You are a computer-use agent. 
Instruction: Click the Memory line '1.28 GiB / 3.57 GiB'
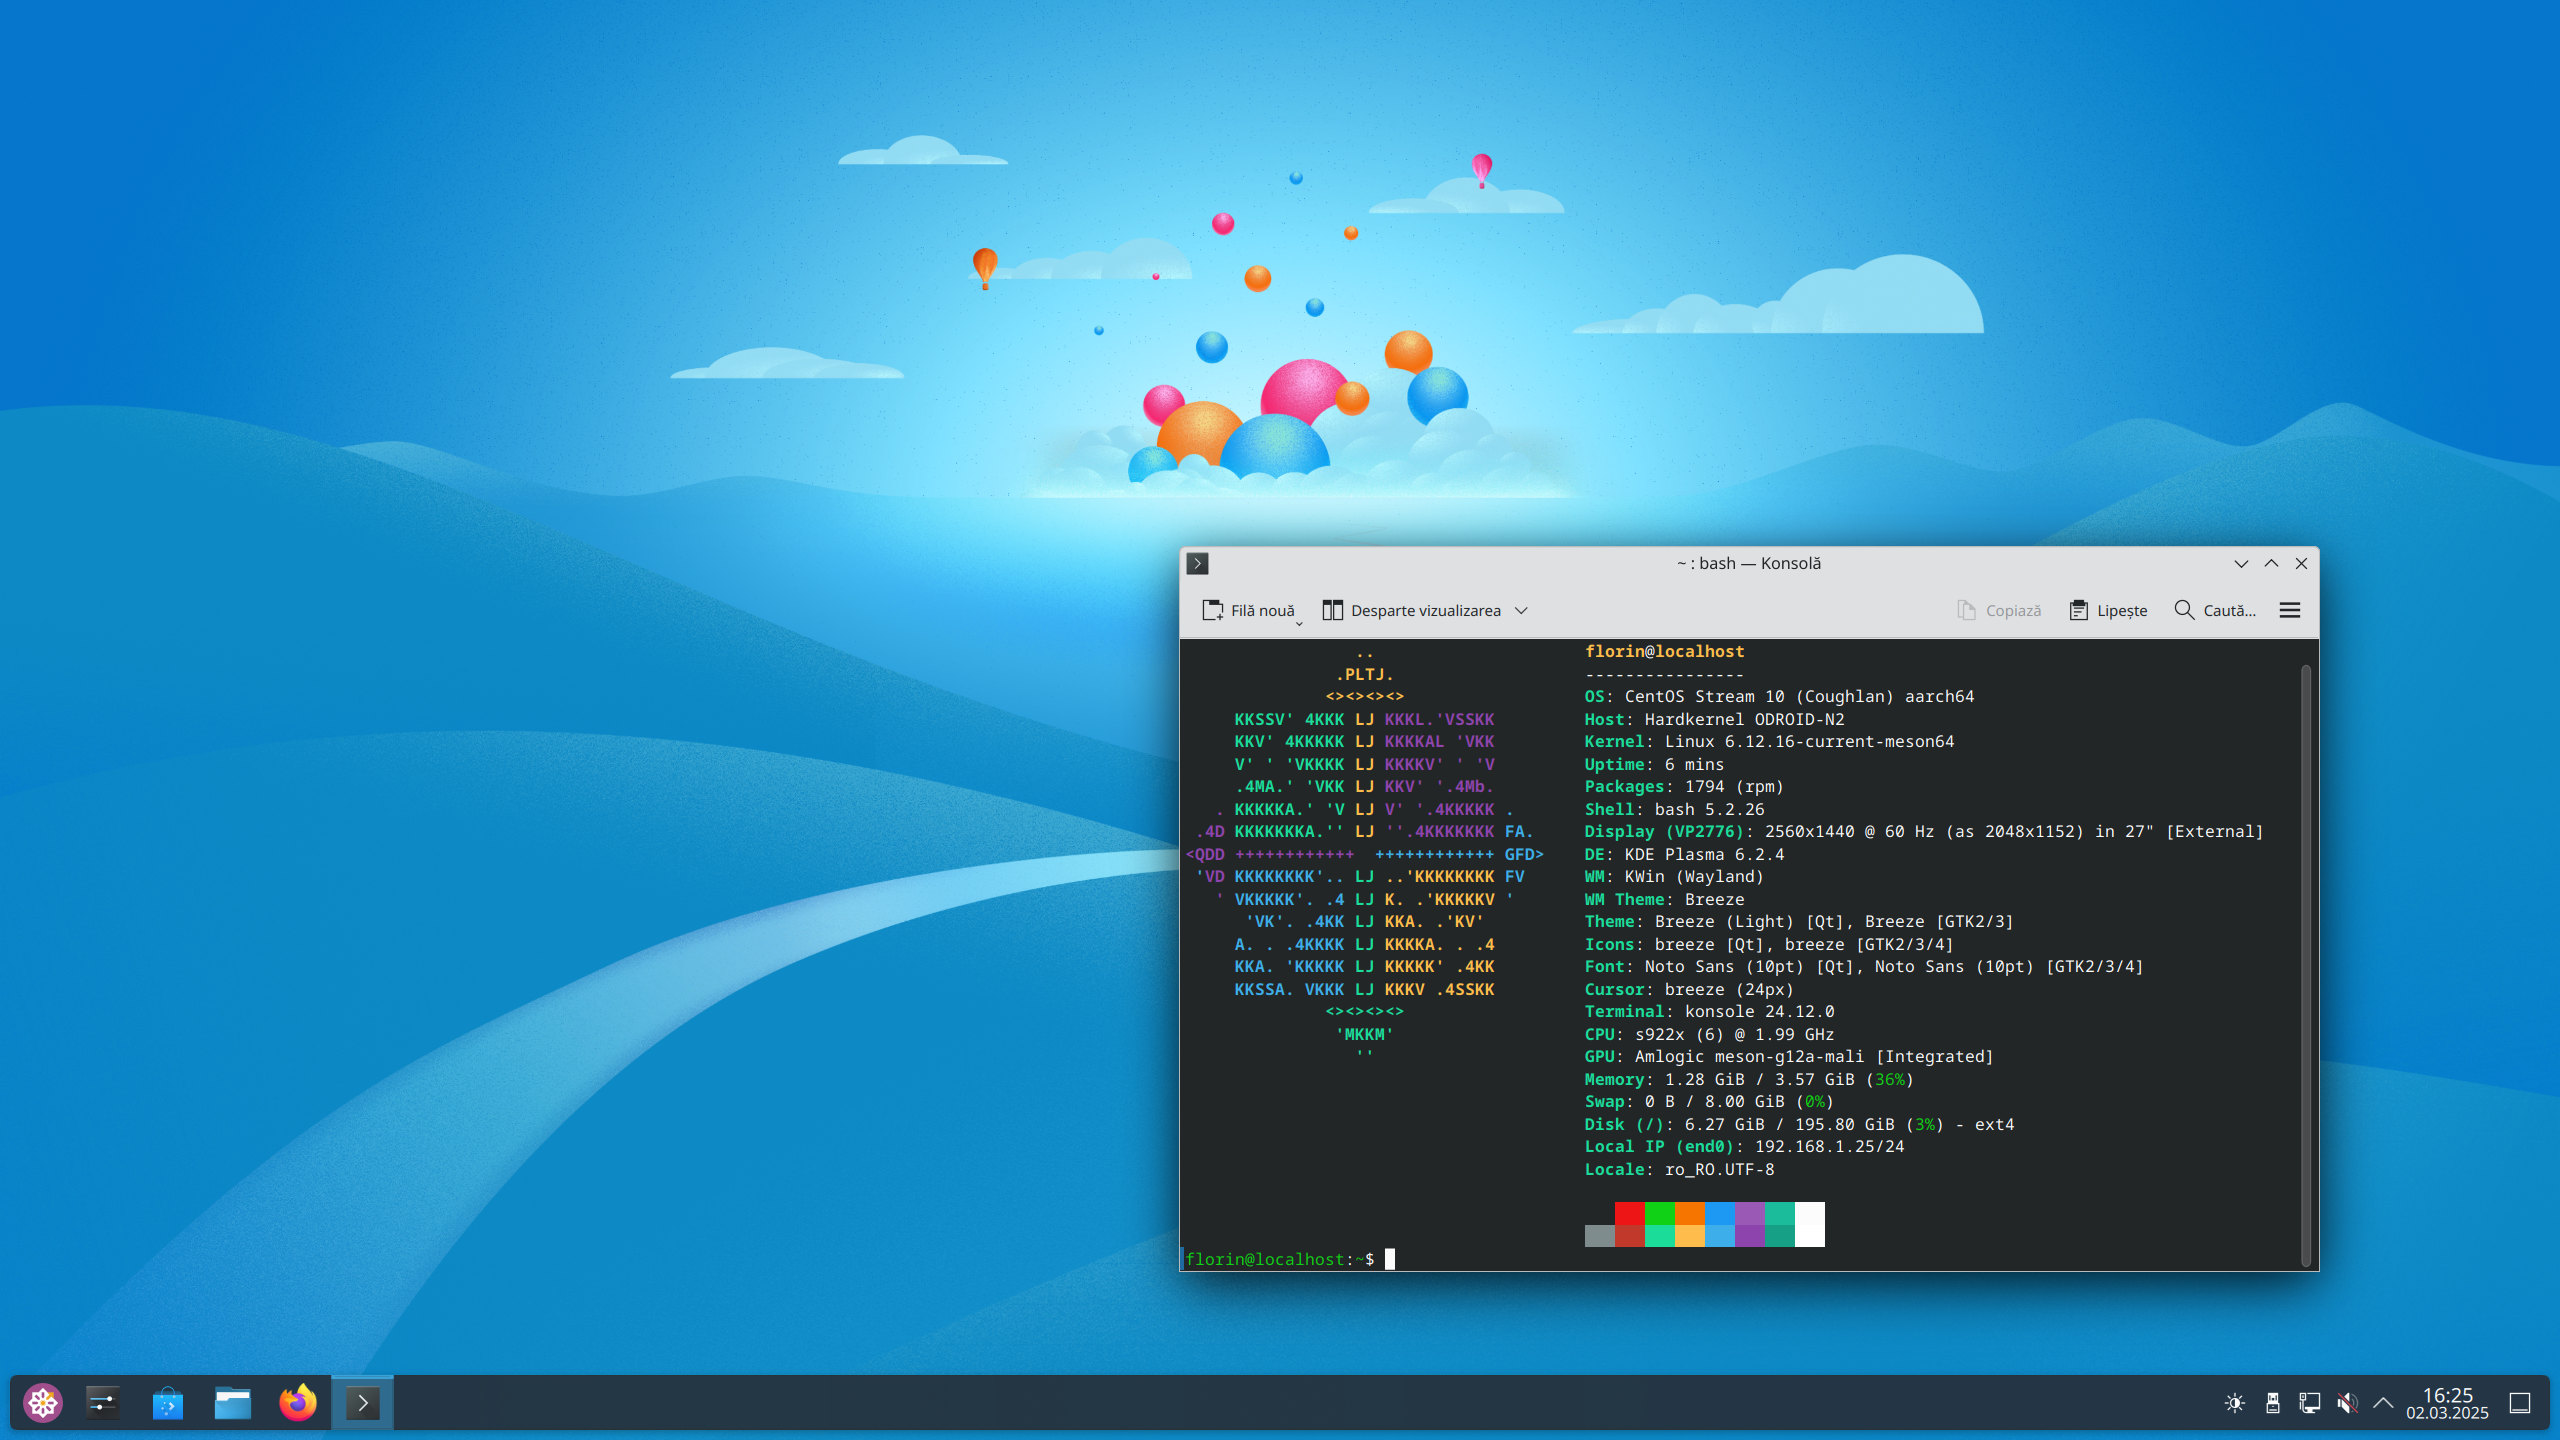1759,1079
